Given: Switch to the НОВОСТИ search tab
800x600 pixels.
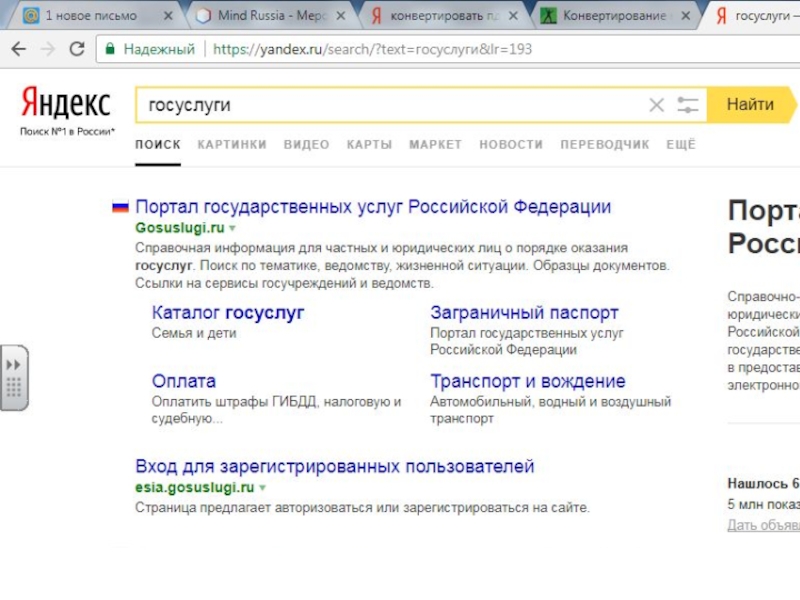Looking at the screenshot, I should coord(511,145).
